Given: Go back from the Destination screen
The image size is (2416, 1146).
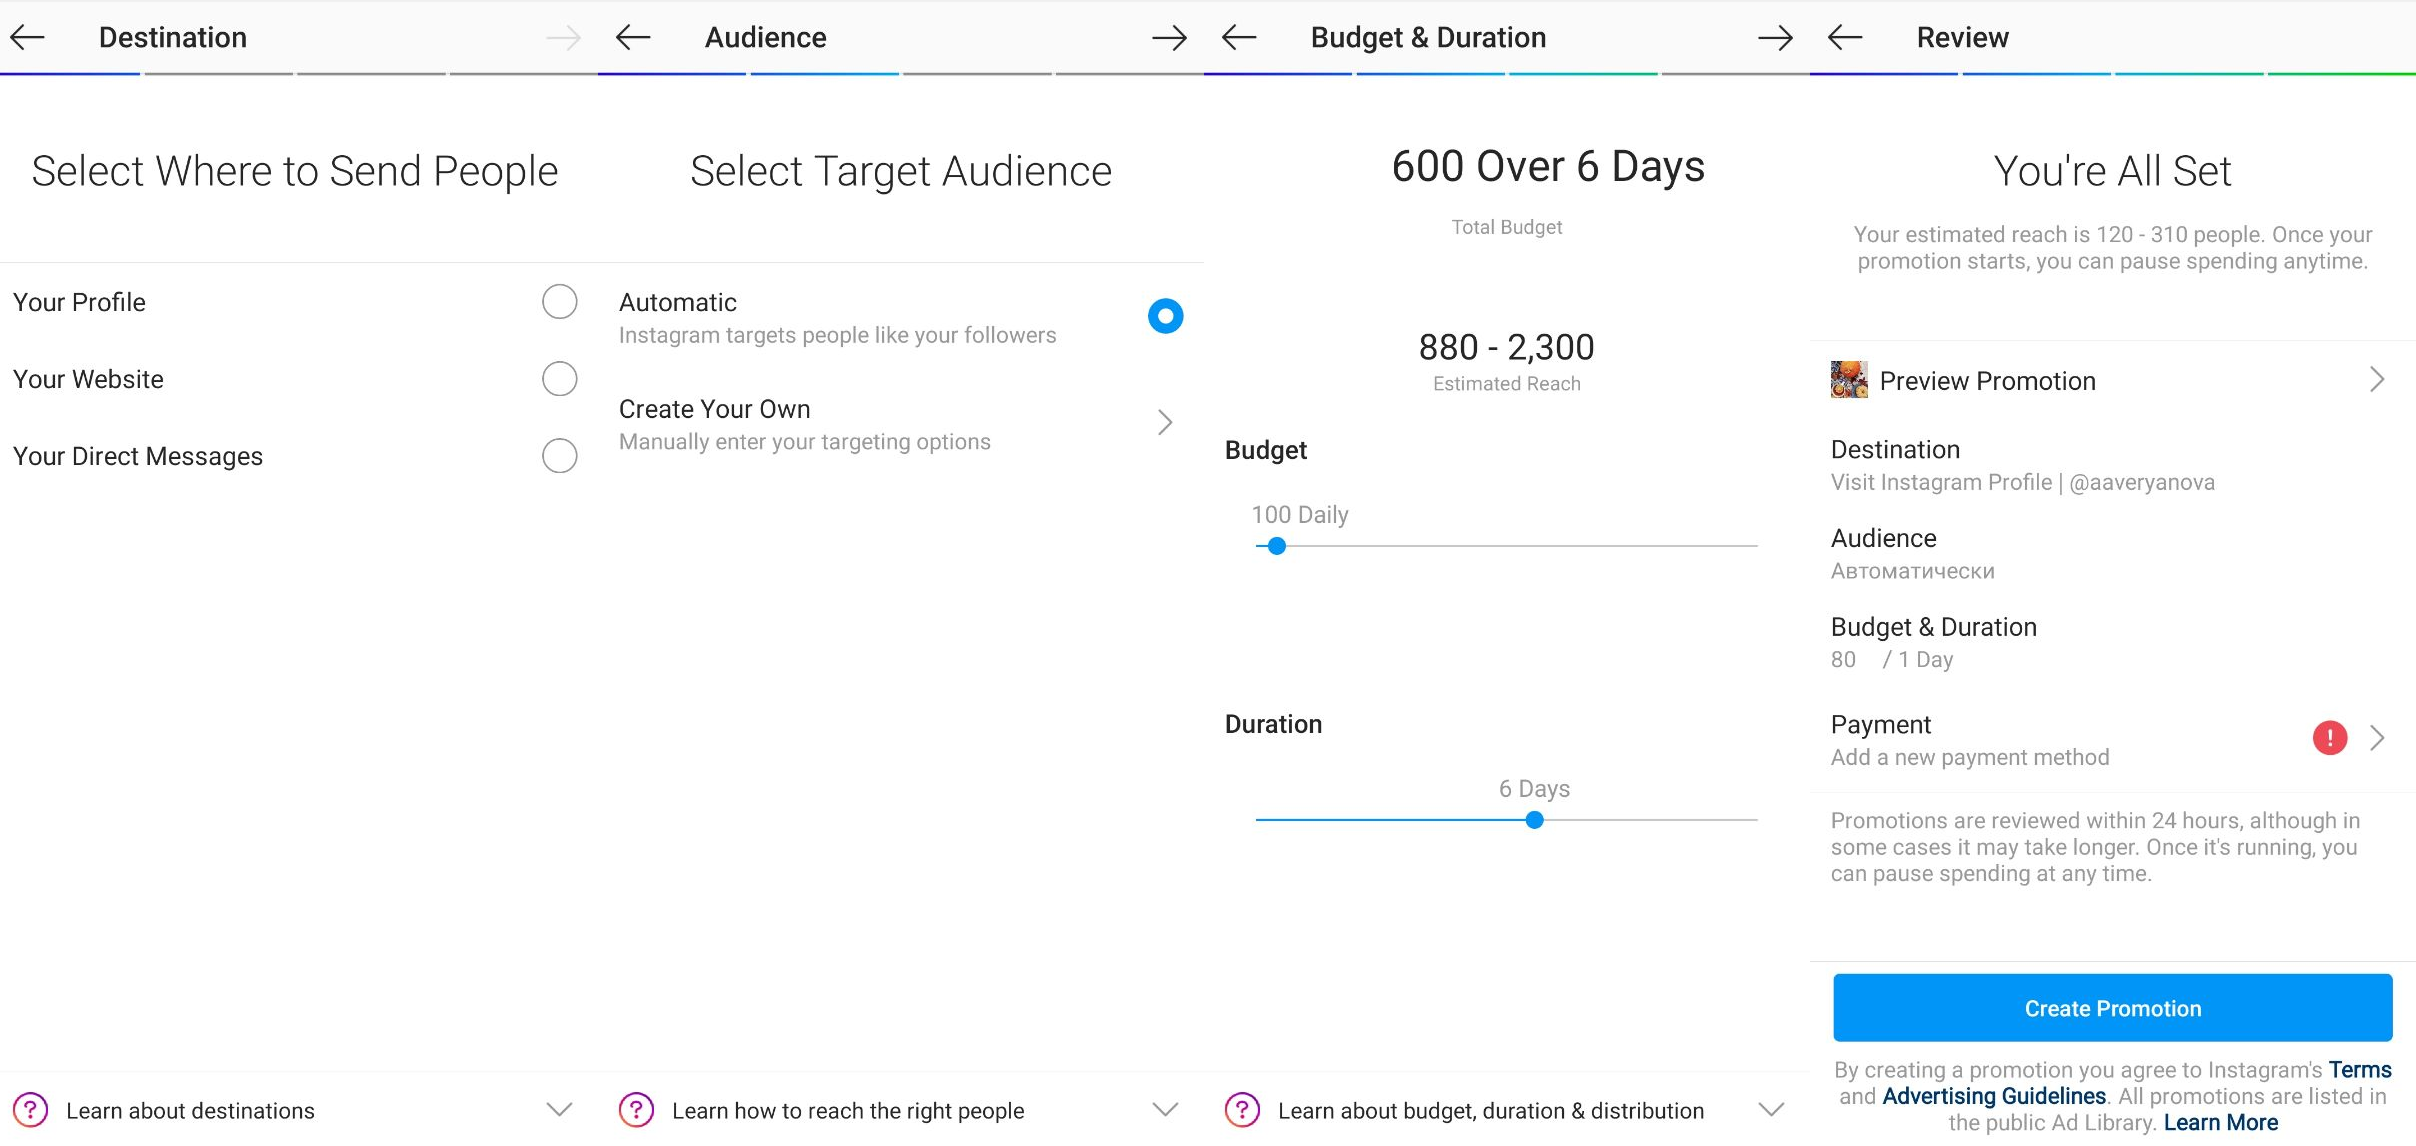Looking at the screenshot, I should pyautogui.click(x=27, y=38).
